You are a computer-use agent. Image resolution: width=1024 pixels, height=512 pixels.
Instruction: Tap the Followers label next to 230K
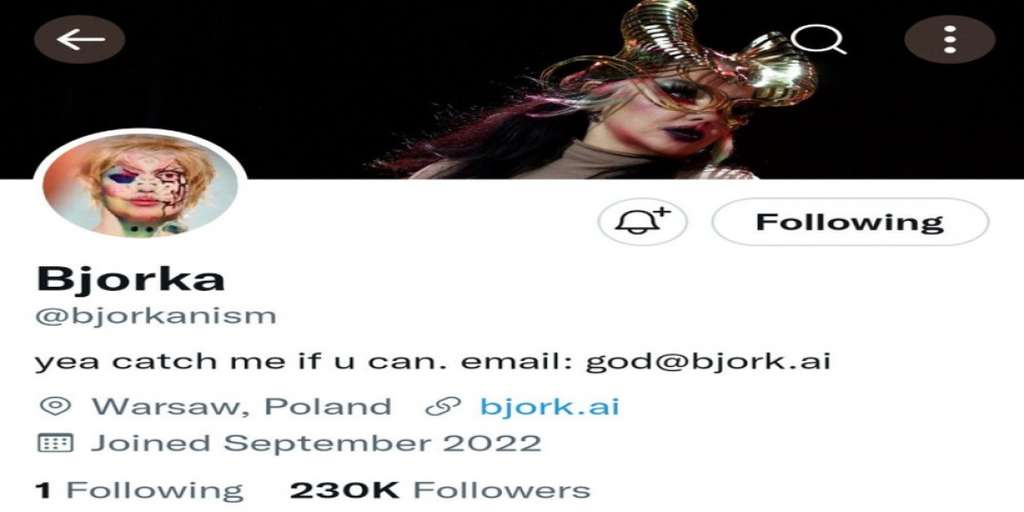point(502,490)
